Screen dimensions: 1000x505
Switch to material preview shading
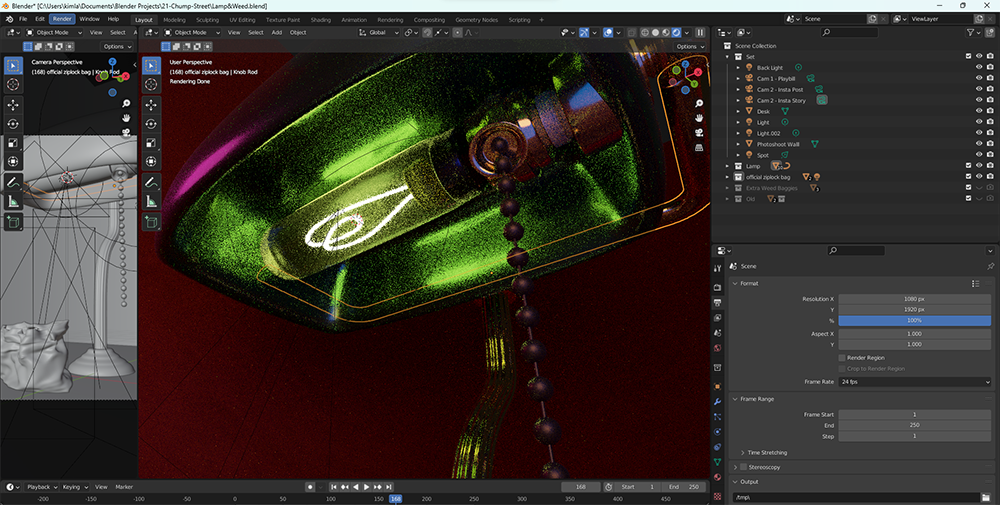tap(666, 33)
